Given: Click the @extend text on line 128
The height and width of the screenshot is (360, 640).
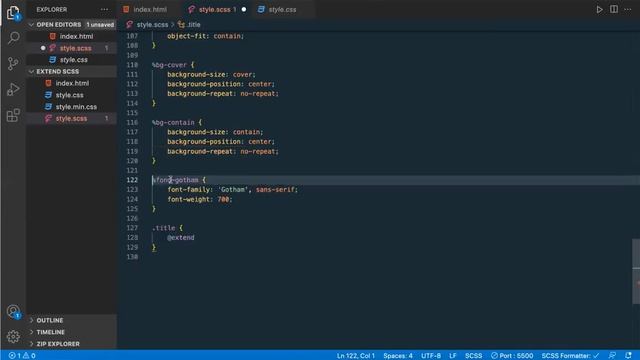Looking at the screenshot, I should point(180,238).
